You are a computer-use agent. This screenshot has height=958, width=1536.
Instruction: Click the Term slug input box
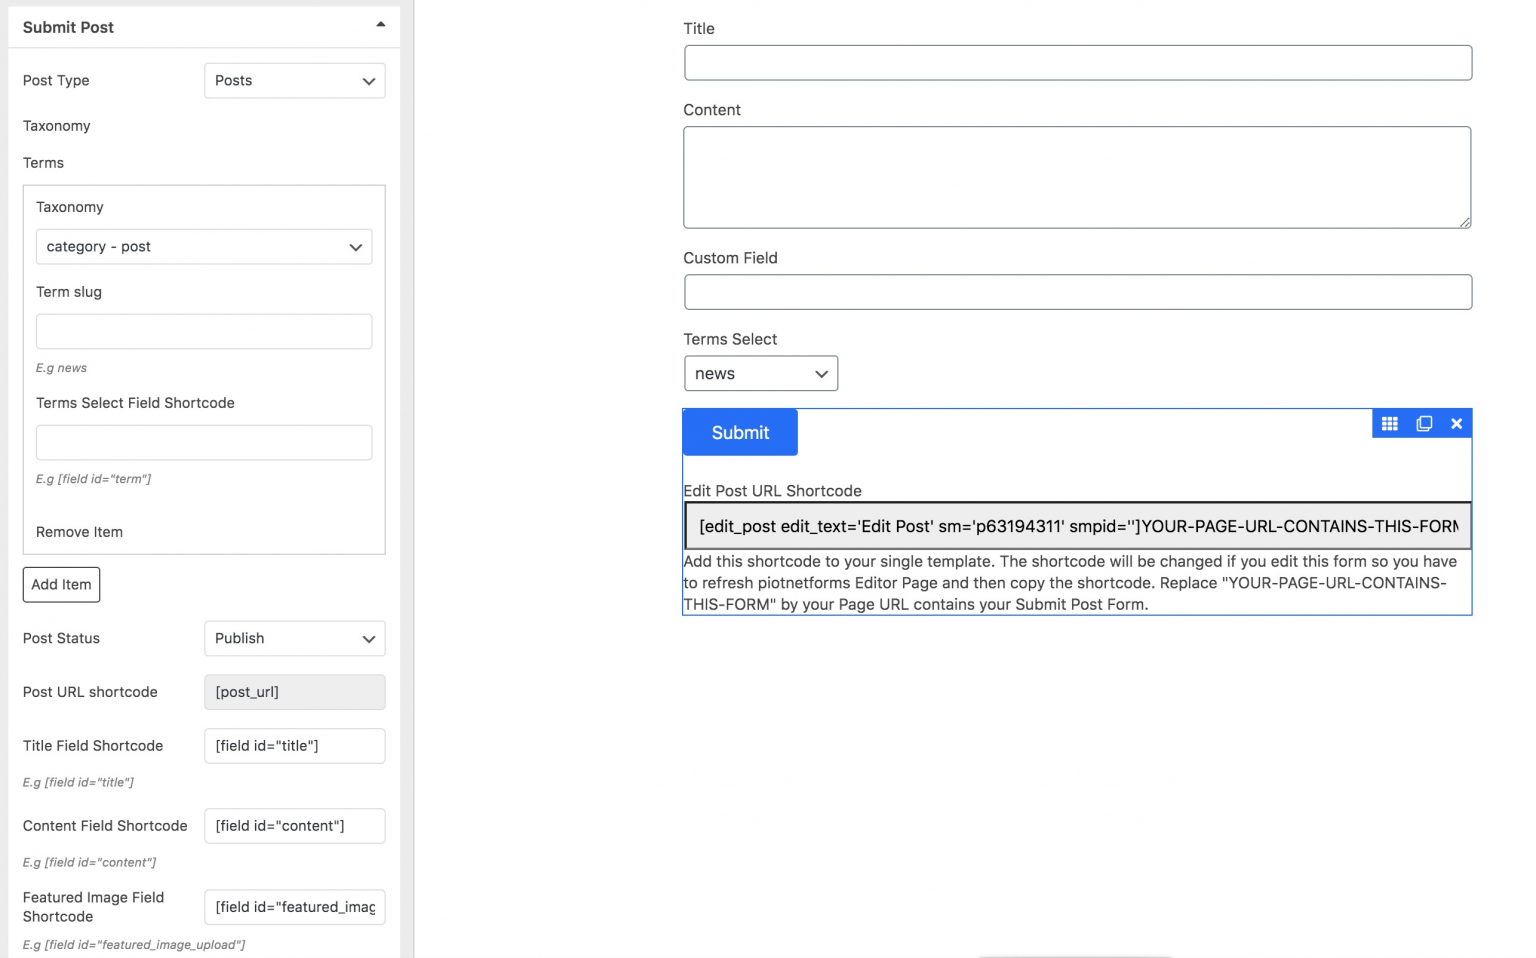[204, 331]
